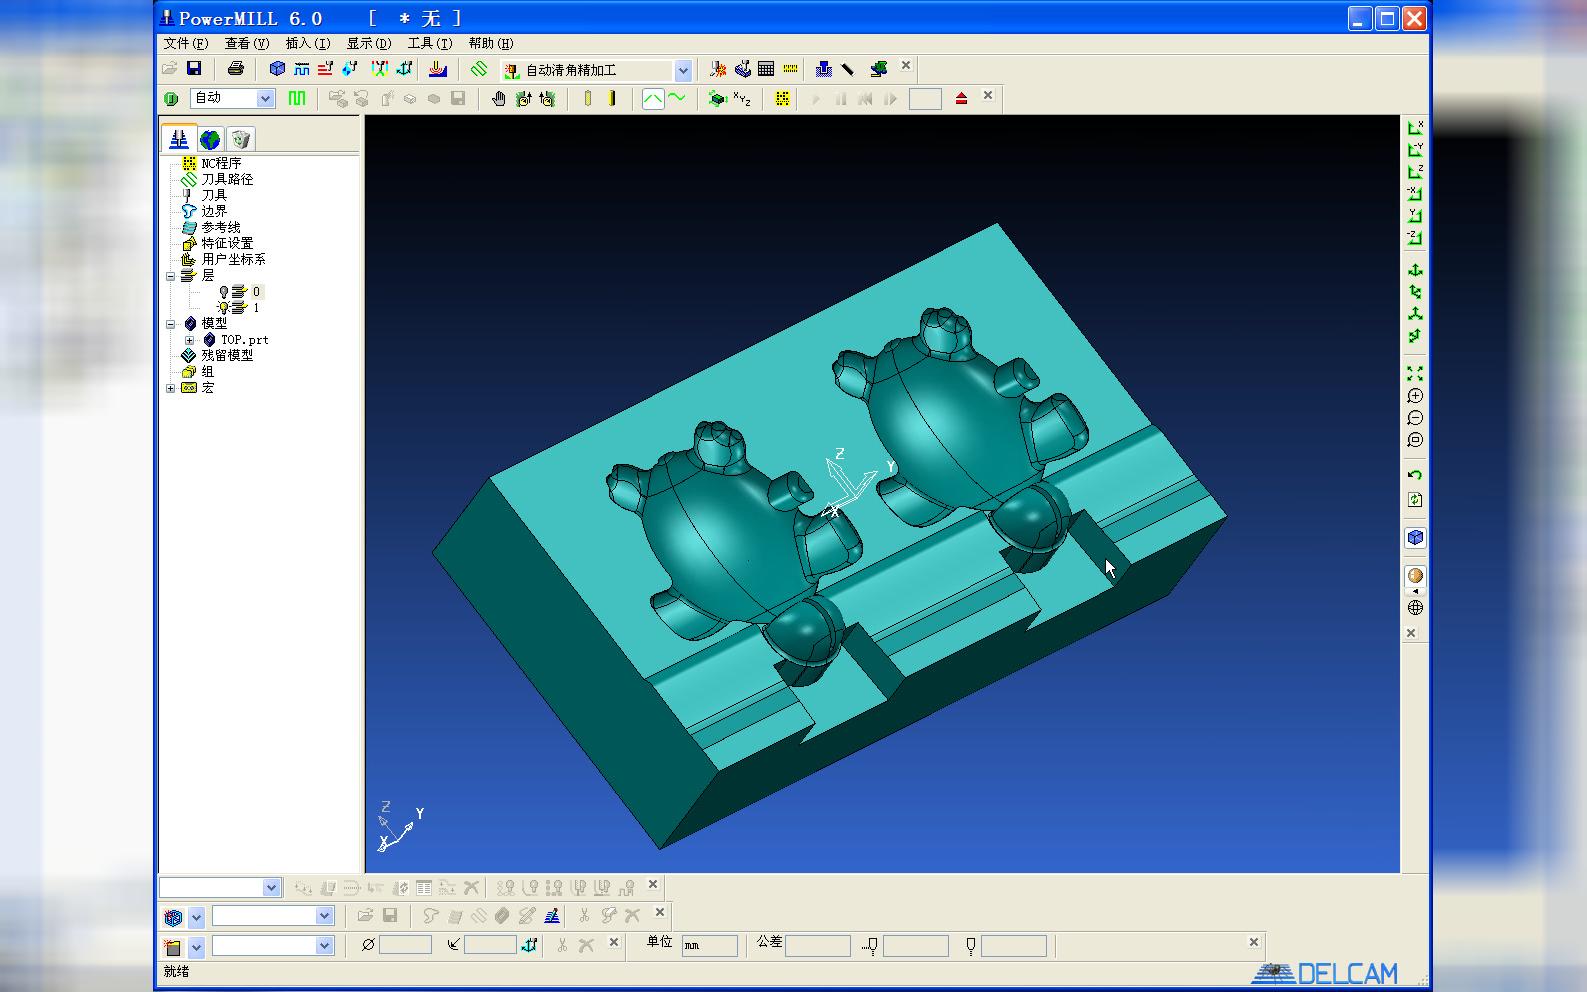Screen dimensions: 1587x992
Task: Collapse the 层 tree node
Action: tap(171, 276)
